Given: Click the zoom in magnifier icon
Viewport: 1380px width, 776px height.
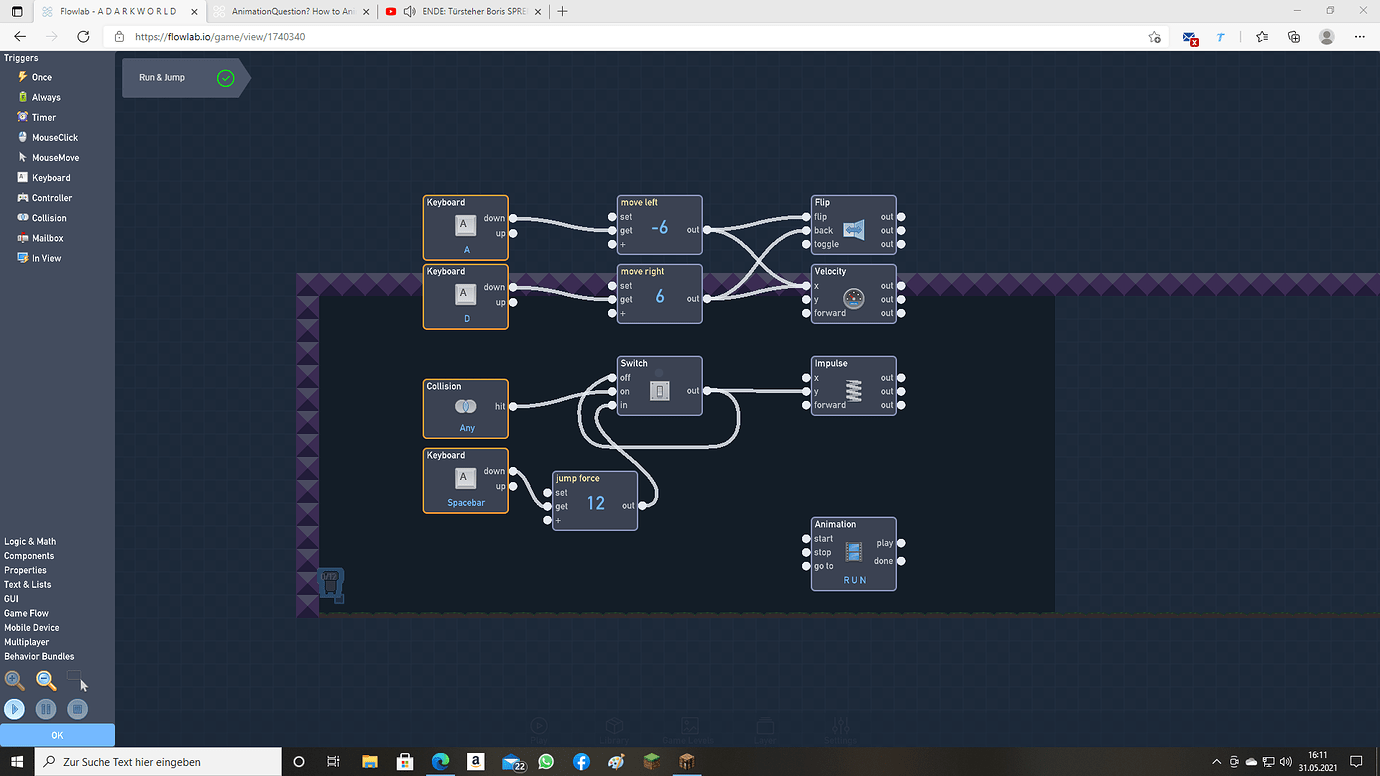Looking at the screenshot, I should [14, 681].
